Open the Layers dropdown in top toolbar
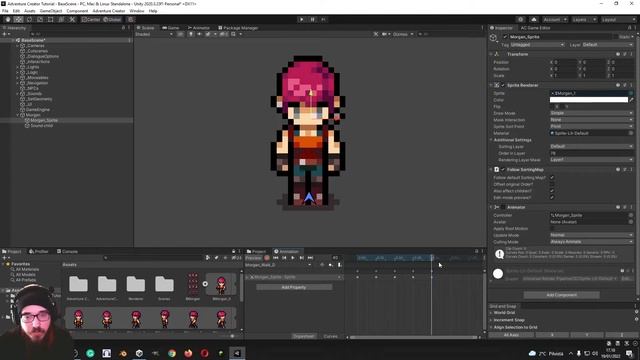This screenshot has width=640, height=360. pyautogui.click(x=584, y=19)
